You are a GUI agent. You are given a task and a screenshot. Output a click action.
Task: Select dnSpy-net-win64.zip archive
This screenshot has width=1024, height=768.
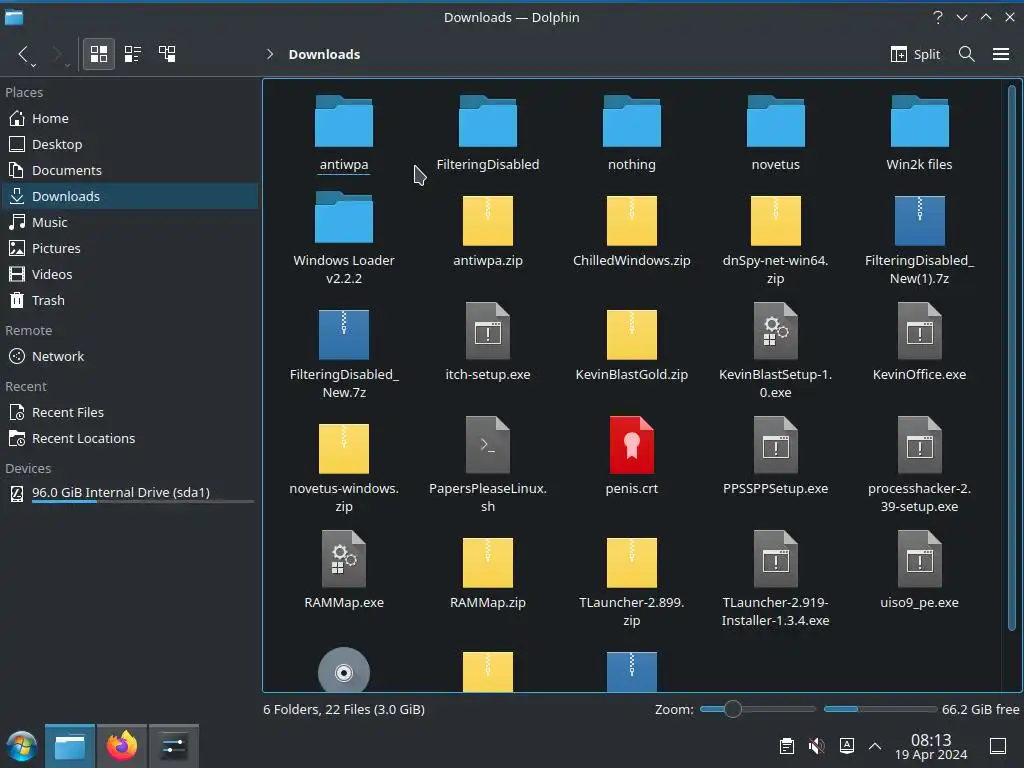(776, 238)
